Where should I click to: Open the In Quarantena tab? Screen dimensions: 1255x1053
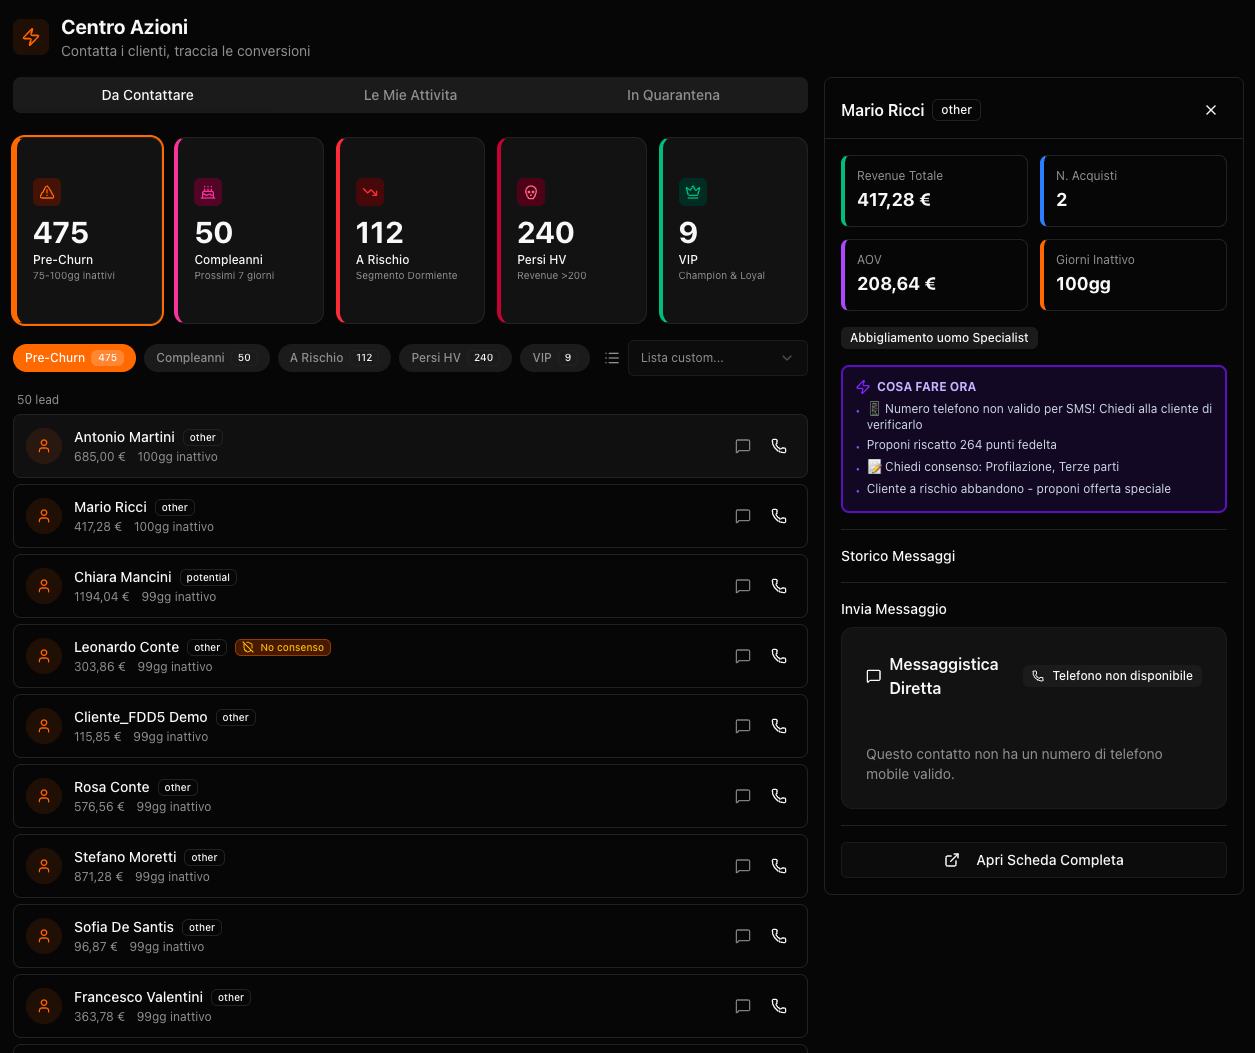pos(673,95)
